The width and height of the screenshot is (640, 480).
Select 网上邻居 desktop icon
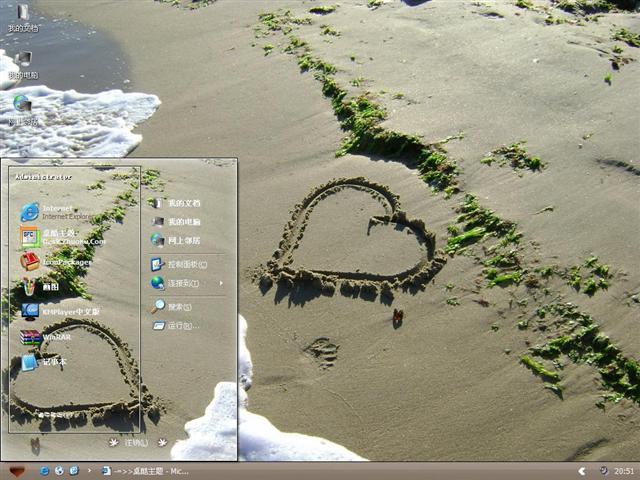(x=23, y=110)
